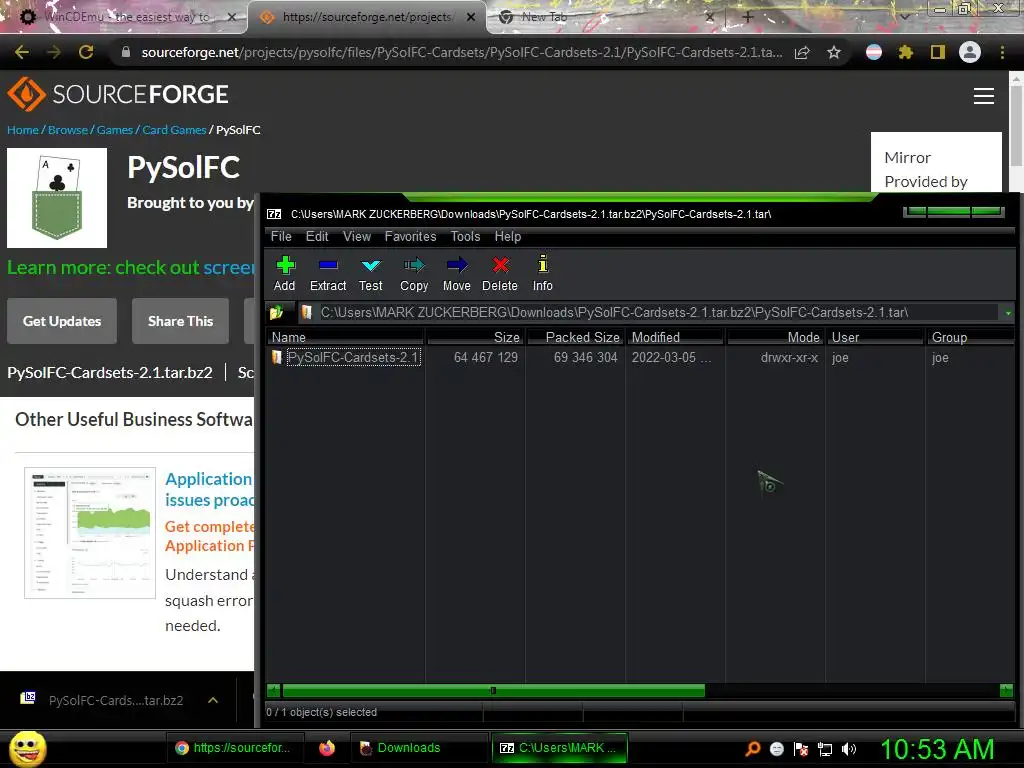
Task: Open the 7-Zip View menu
Action: tap(357, 236)
